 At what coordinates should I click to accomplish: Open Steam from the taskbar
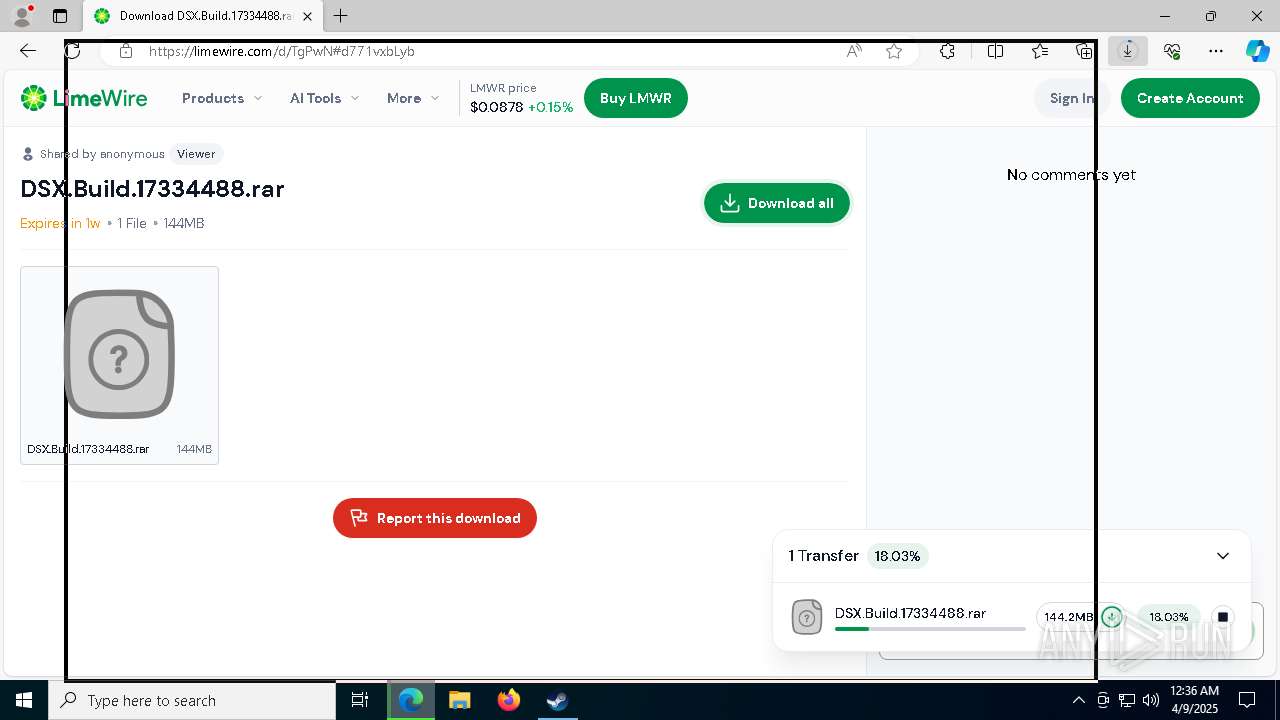click(x=557, y=700)
